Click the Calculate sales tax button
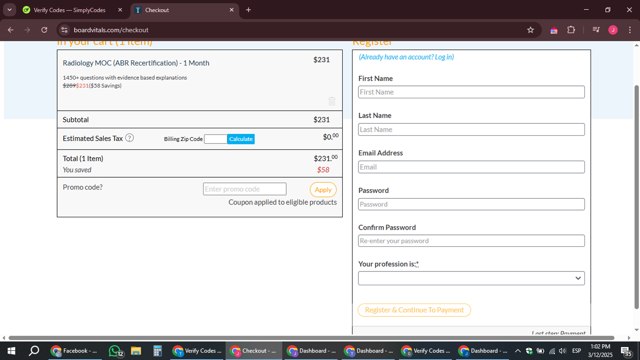The height and width of the screenshot is (360, 640). click(241, 139)
